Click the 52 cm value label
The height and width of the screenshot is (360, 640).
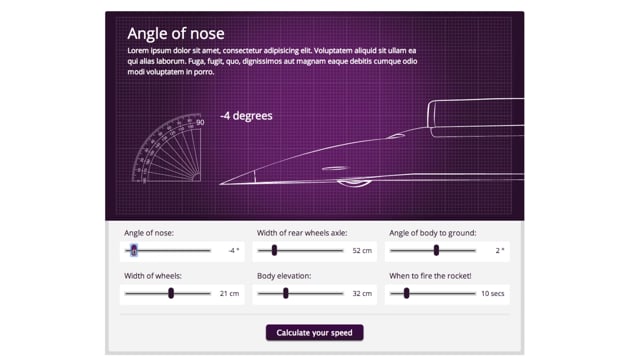[362, 251]
